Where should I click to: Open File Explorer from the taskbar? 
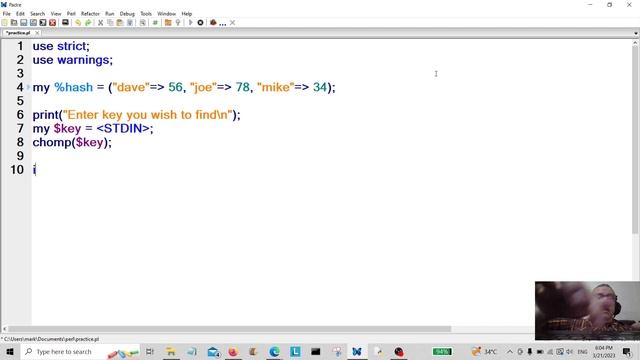tap(171, 351)
